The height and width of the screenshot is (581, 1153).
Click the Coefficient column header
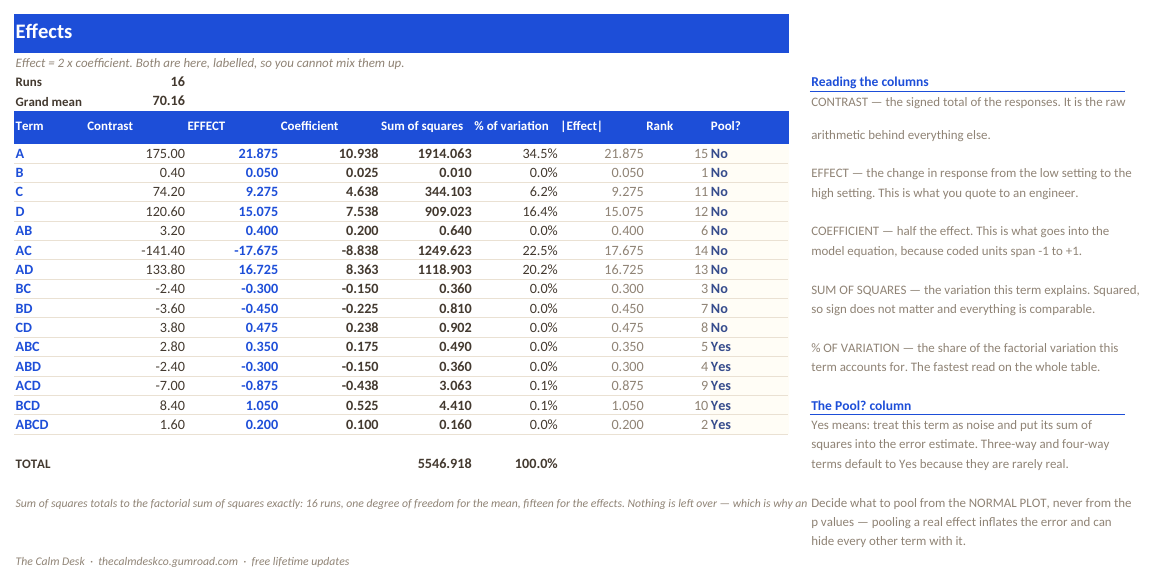point(309,126)
